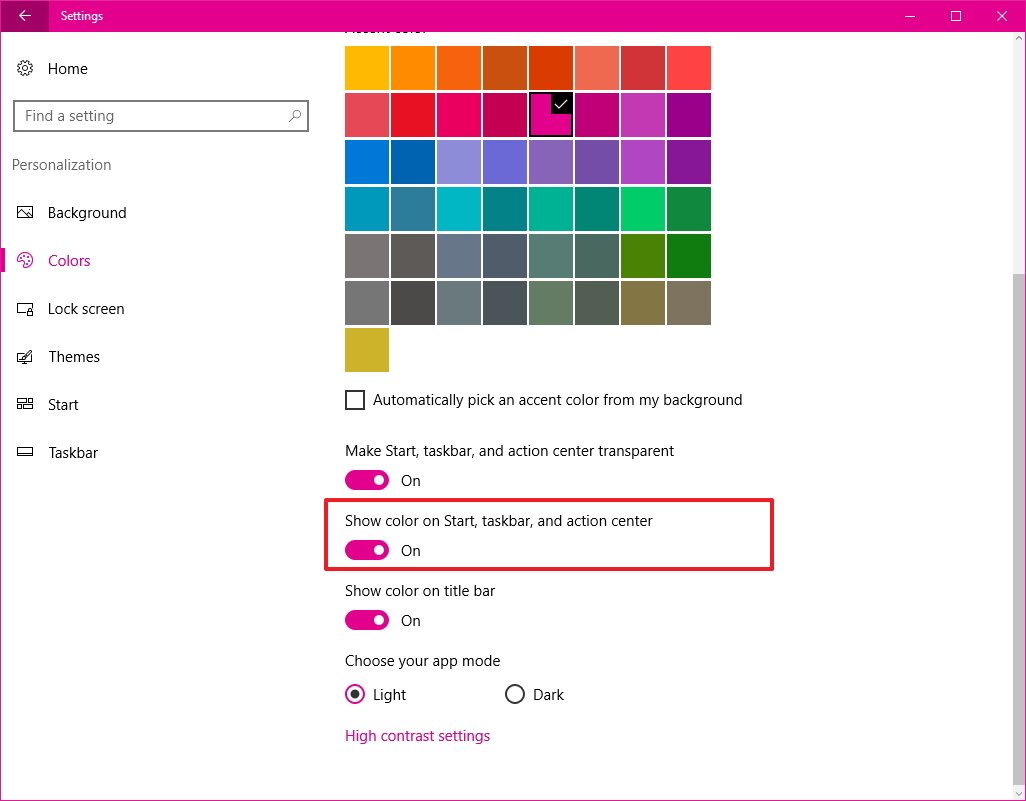Click the Themes icon in sidebar
The height and width of the screenshot is (801, 1026).
(x=26, y=357)
